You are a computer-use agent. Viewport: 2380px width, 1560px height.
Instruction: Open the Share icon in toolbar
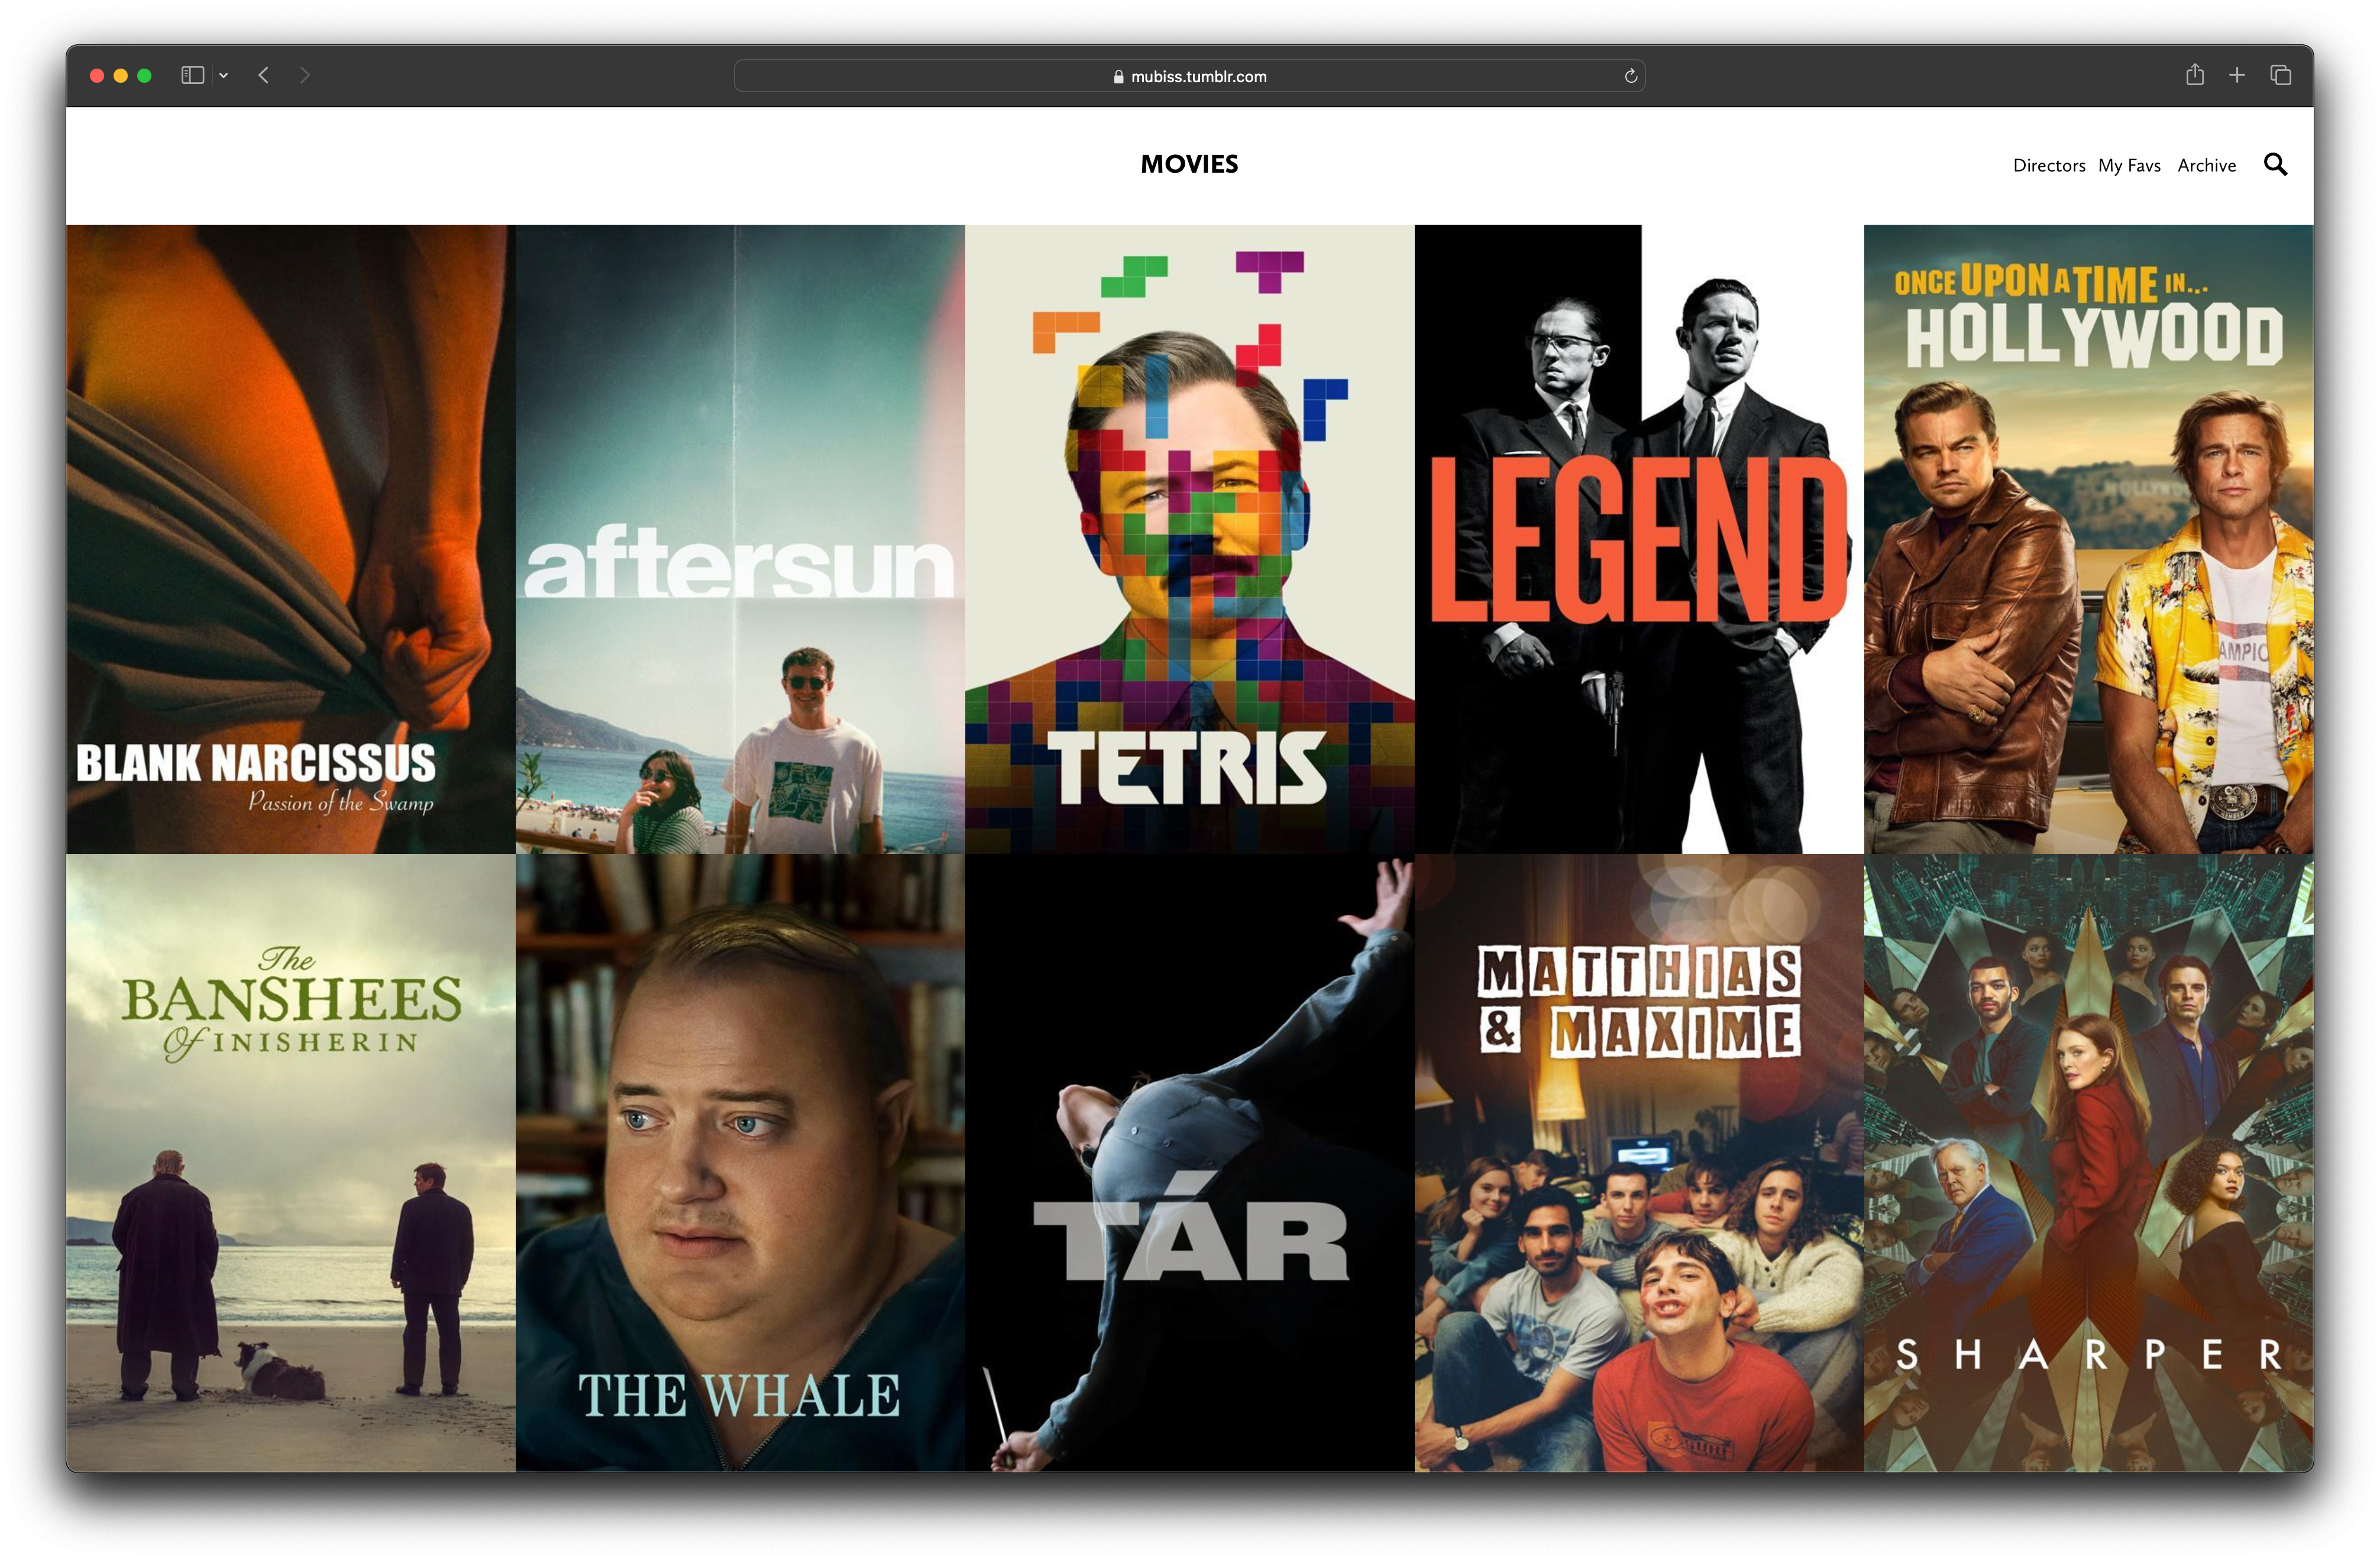click(x=2194, y=75)
